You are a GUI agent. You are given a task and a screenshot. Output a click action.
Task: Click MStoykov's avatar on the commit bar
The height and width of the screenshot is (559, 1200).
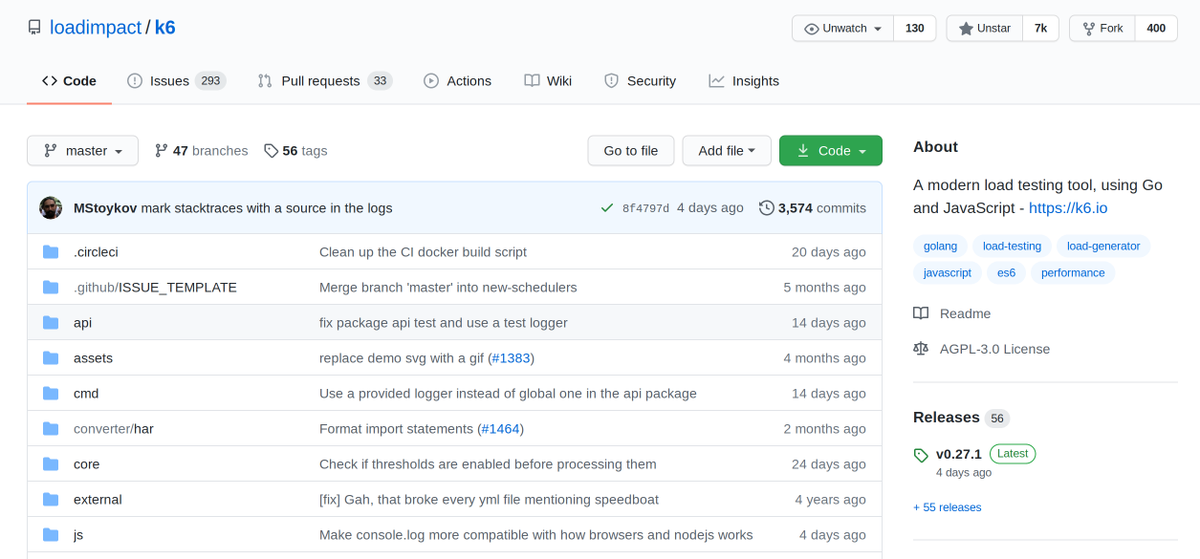[x=51, y=208]
